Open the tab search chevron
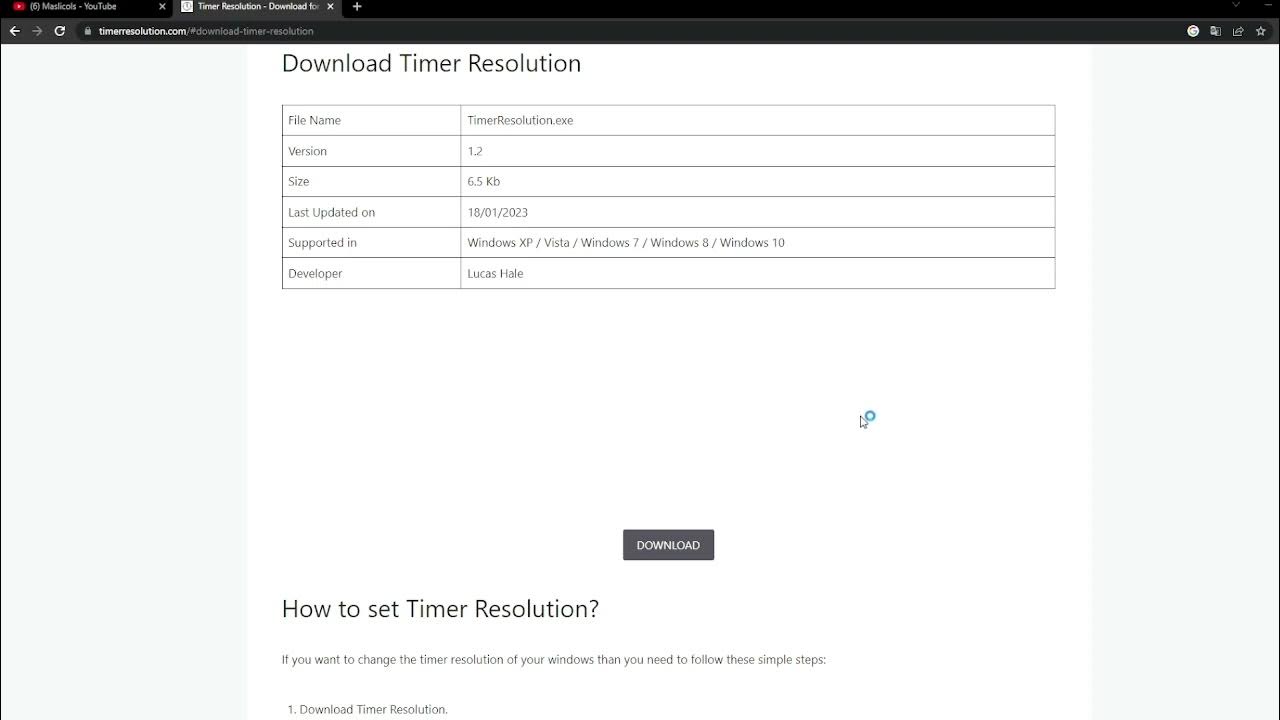Screen dimensions: 1280x720 click(1235, 6)
